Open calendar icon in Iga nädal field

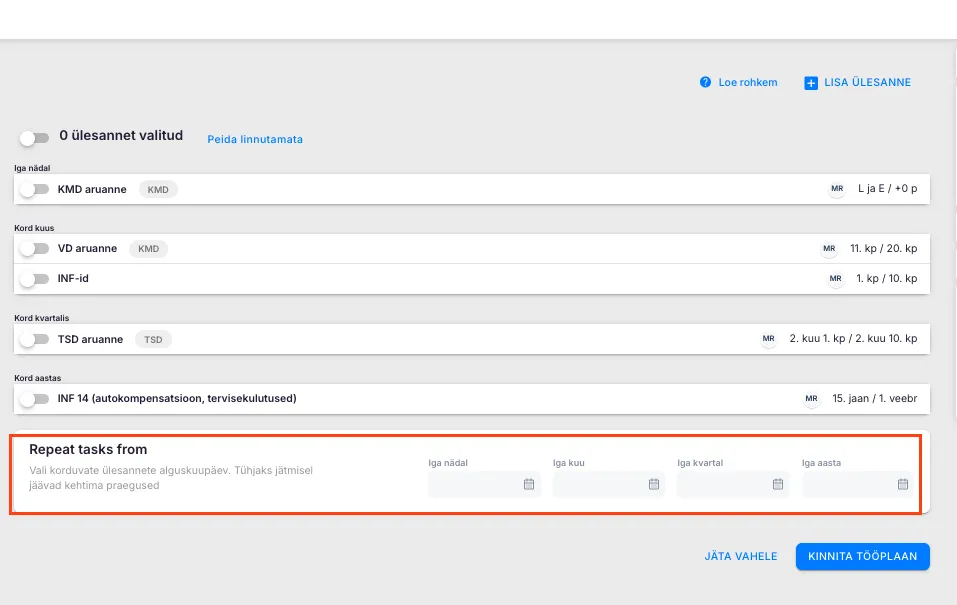pyautogui.click(x=529, y=484)
